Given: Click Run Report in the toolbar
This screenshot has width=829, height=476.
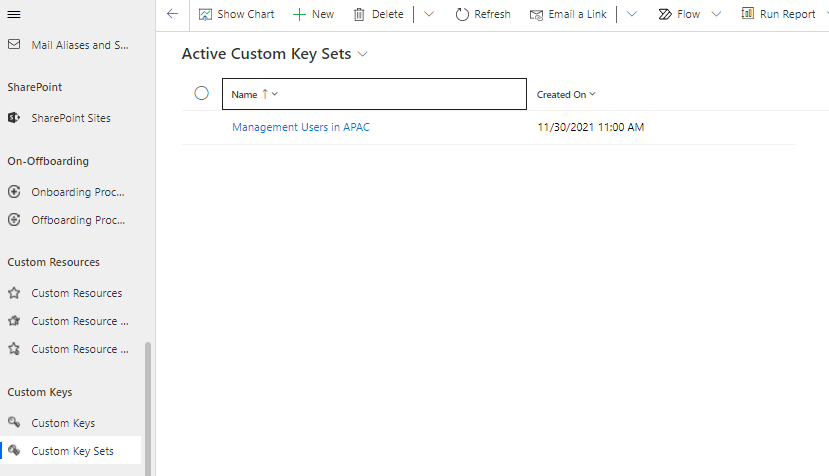Looking at the screenshot, I should point(778,14).
